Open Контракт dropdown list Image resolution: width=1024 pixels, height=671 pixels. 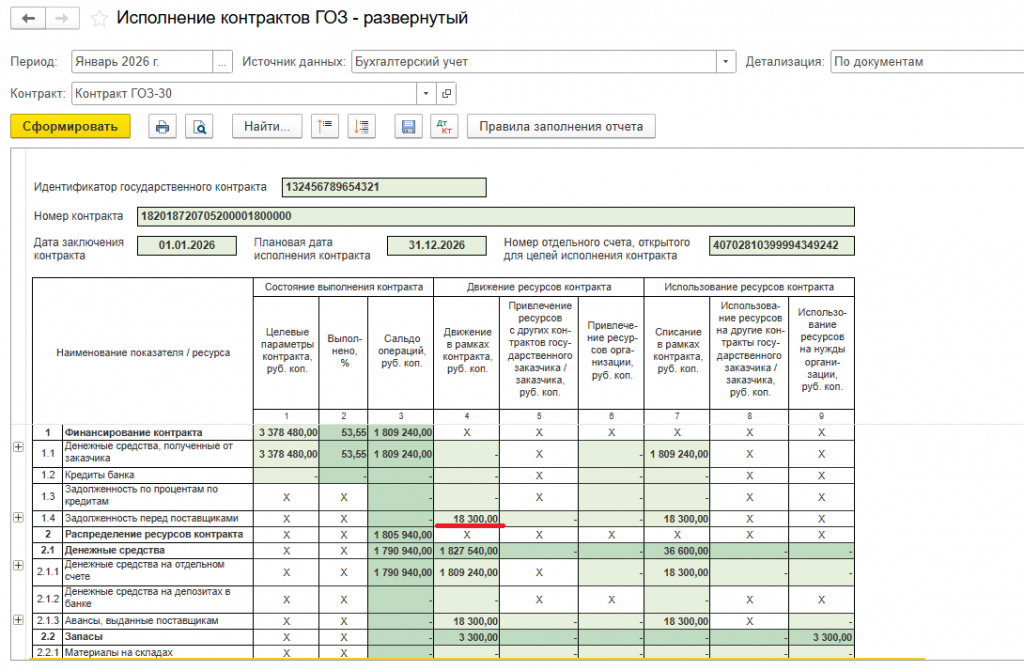tap(426, 93)
